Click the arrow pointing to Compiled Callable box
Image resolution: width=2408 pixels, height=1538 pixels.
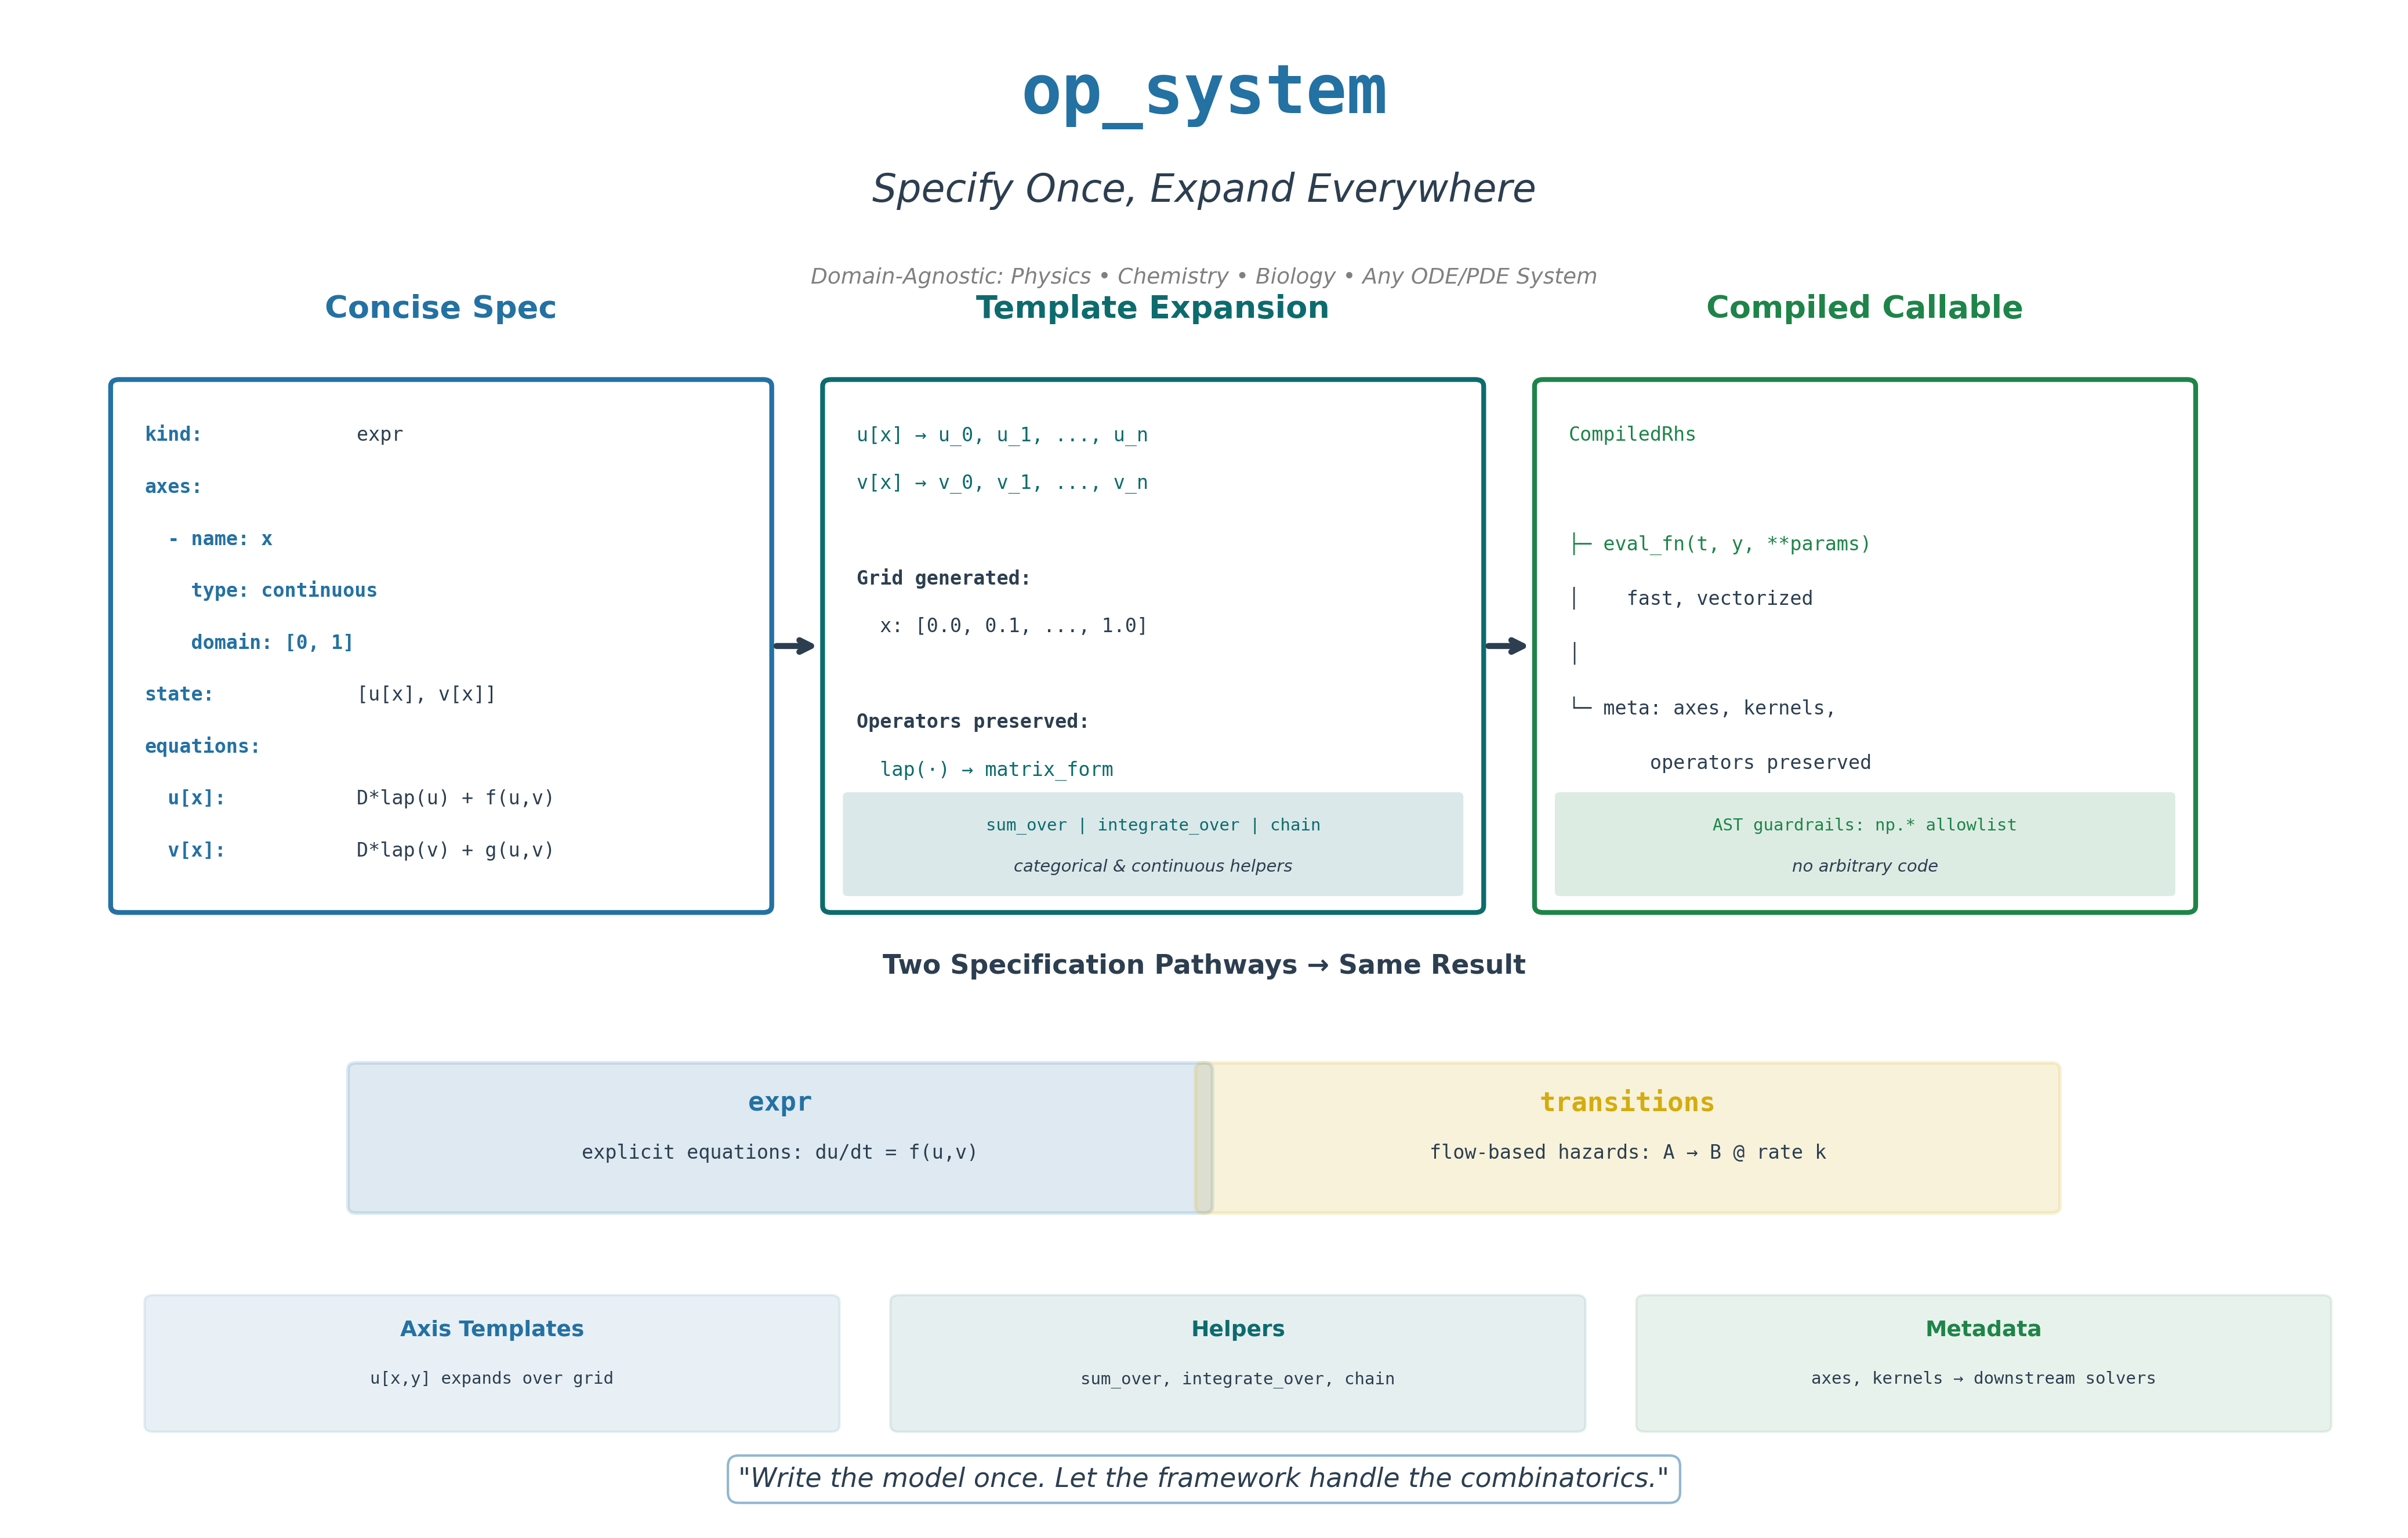tap(1507, 646)
